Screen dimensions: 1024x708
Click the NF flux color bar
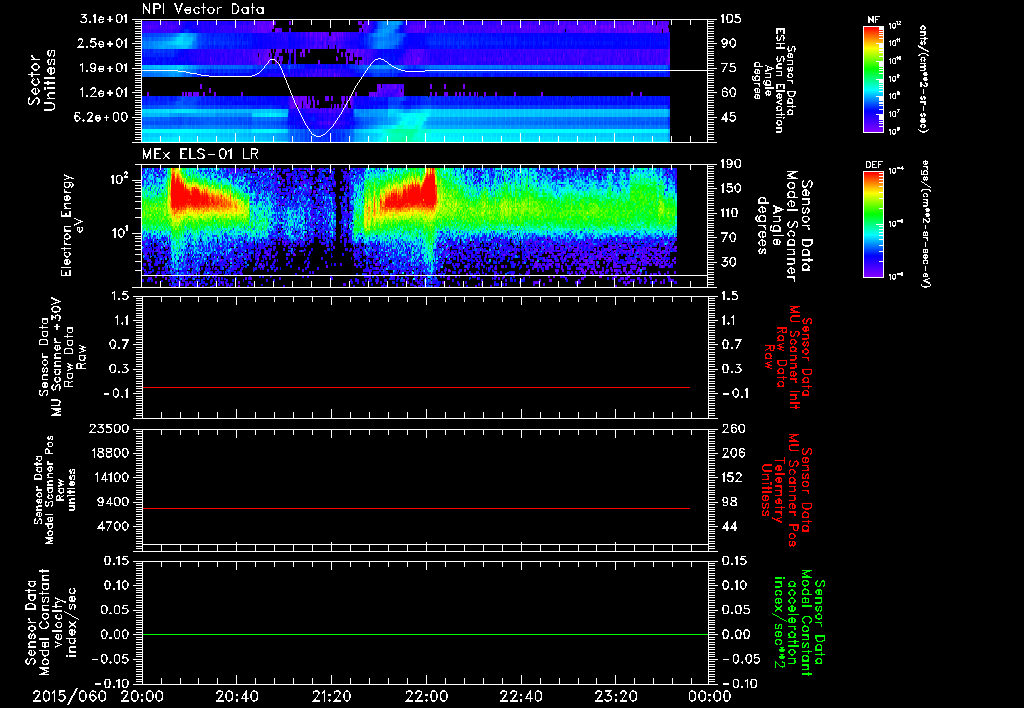coord(873,78)
